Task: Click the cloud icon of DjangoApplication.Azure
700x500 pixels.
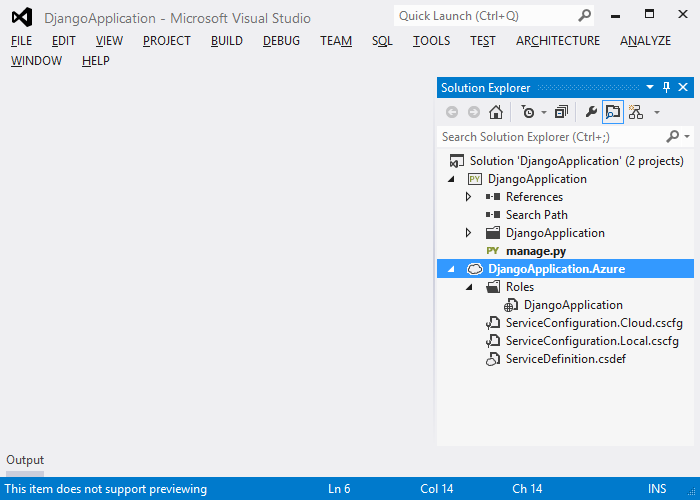Action: coord(475,269)
